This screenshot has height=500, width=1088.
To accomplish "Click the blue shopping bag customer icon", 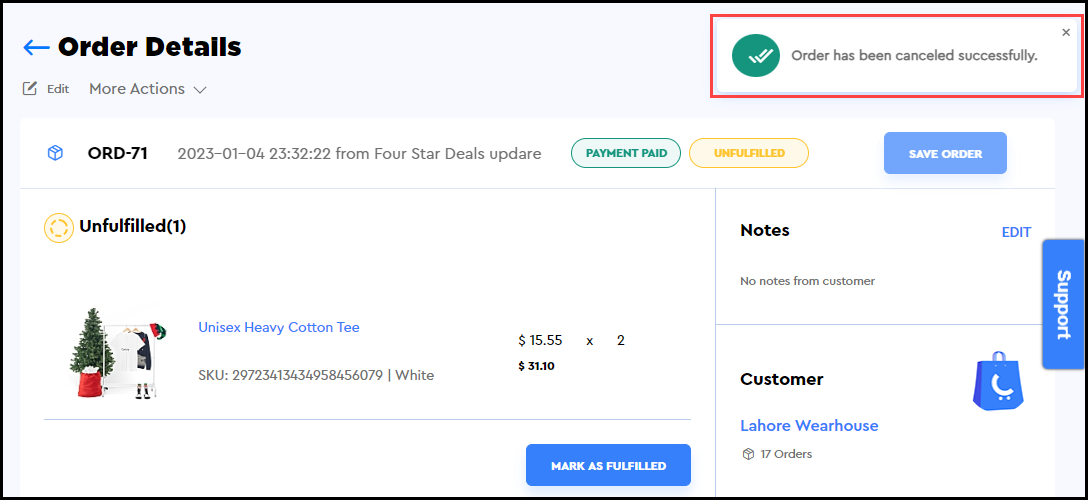I will 997,380.
